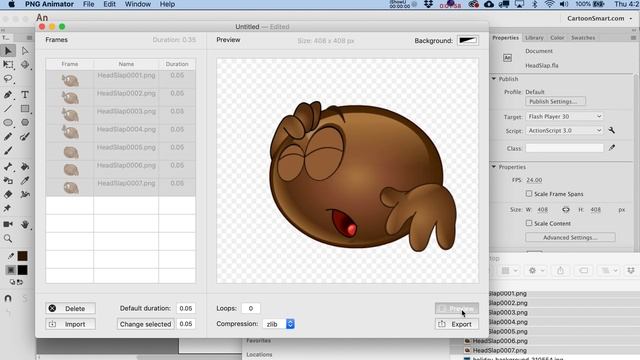
Task: Open the Window menu
Action: click(x=138, y=4)
